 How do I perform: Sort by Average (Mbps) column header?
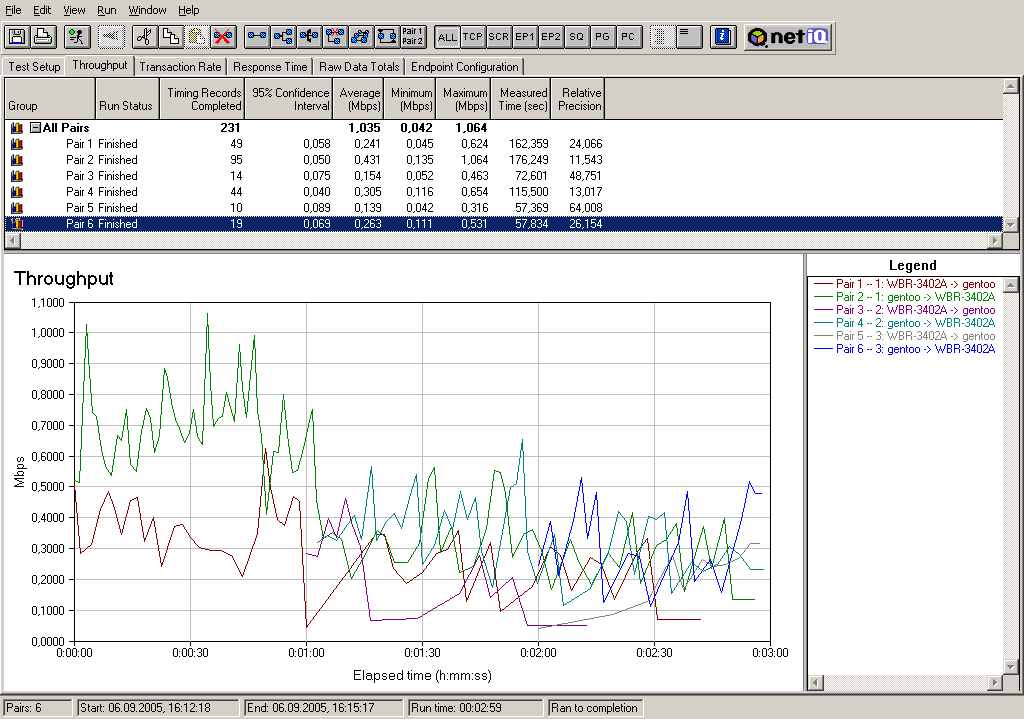360,99
